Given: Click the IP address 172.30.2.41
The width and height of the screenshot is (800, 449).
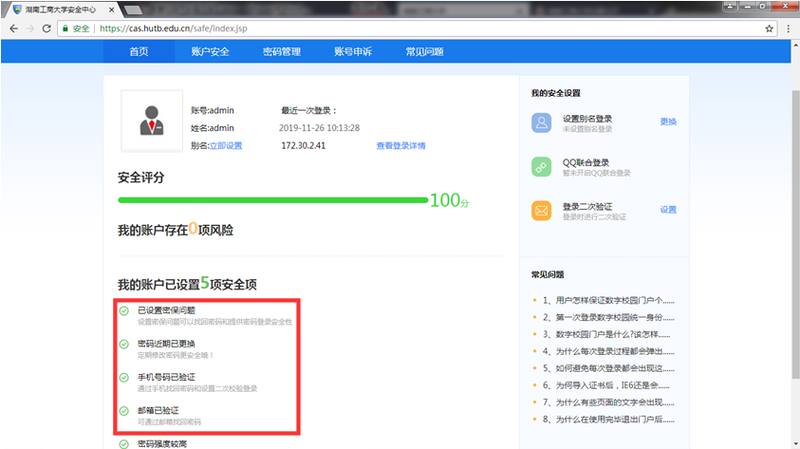Looking at the screenshot, I should tap(303, 146).
